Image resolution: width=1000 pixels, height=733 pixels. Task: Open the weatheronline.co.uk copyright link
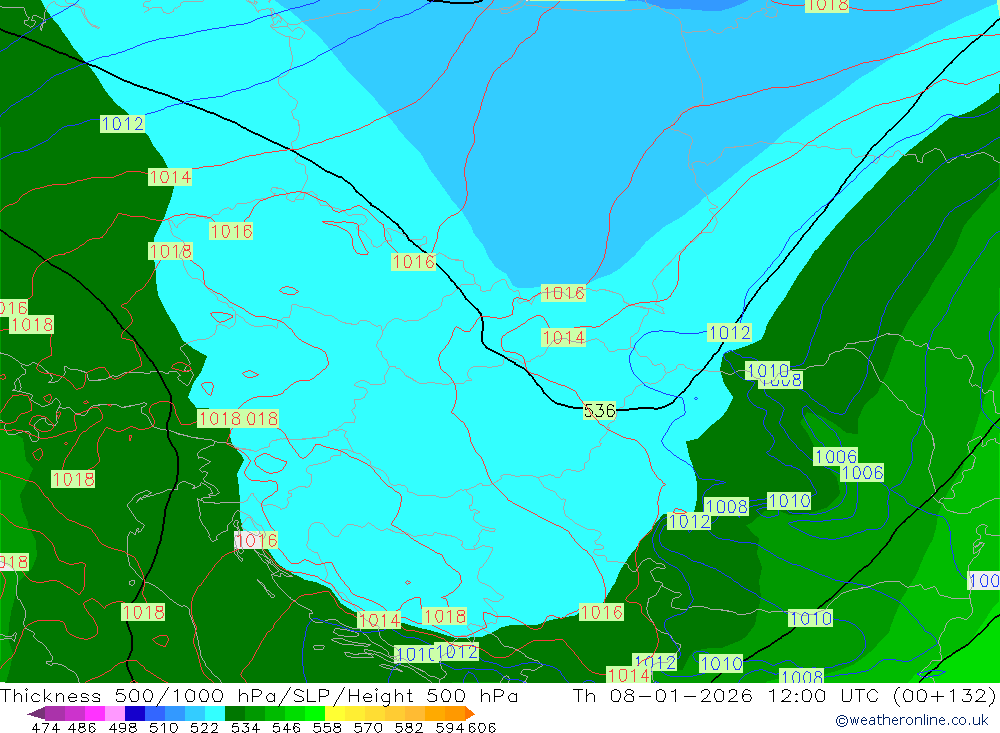pyautogui.click(x=911, y=720)
